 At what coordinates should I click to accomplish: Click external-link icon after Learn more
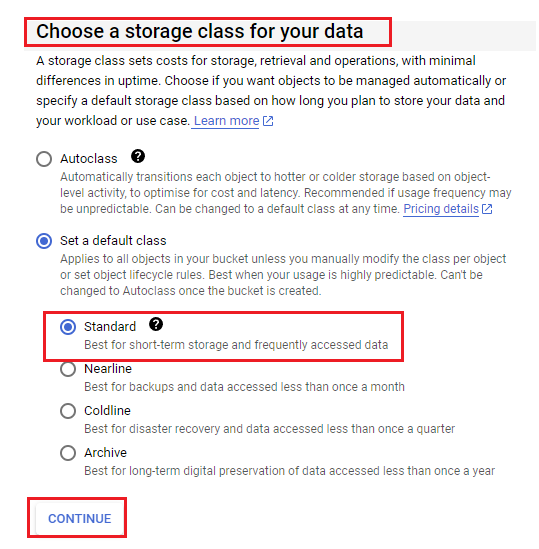[268, 121]
